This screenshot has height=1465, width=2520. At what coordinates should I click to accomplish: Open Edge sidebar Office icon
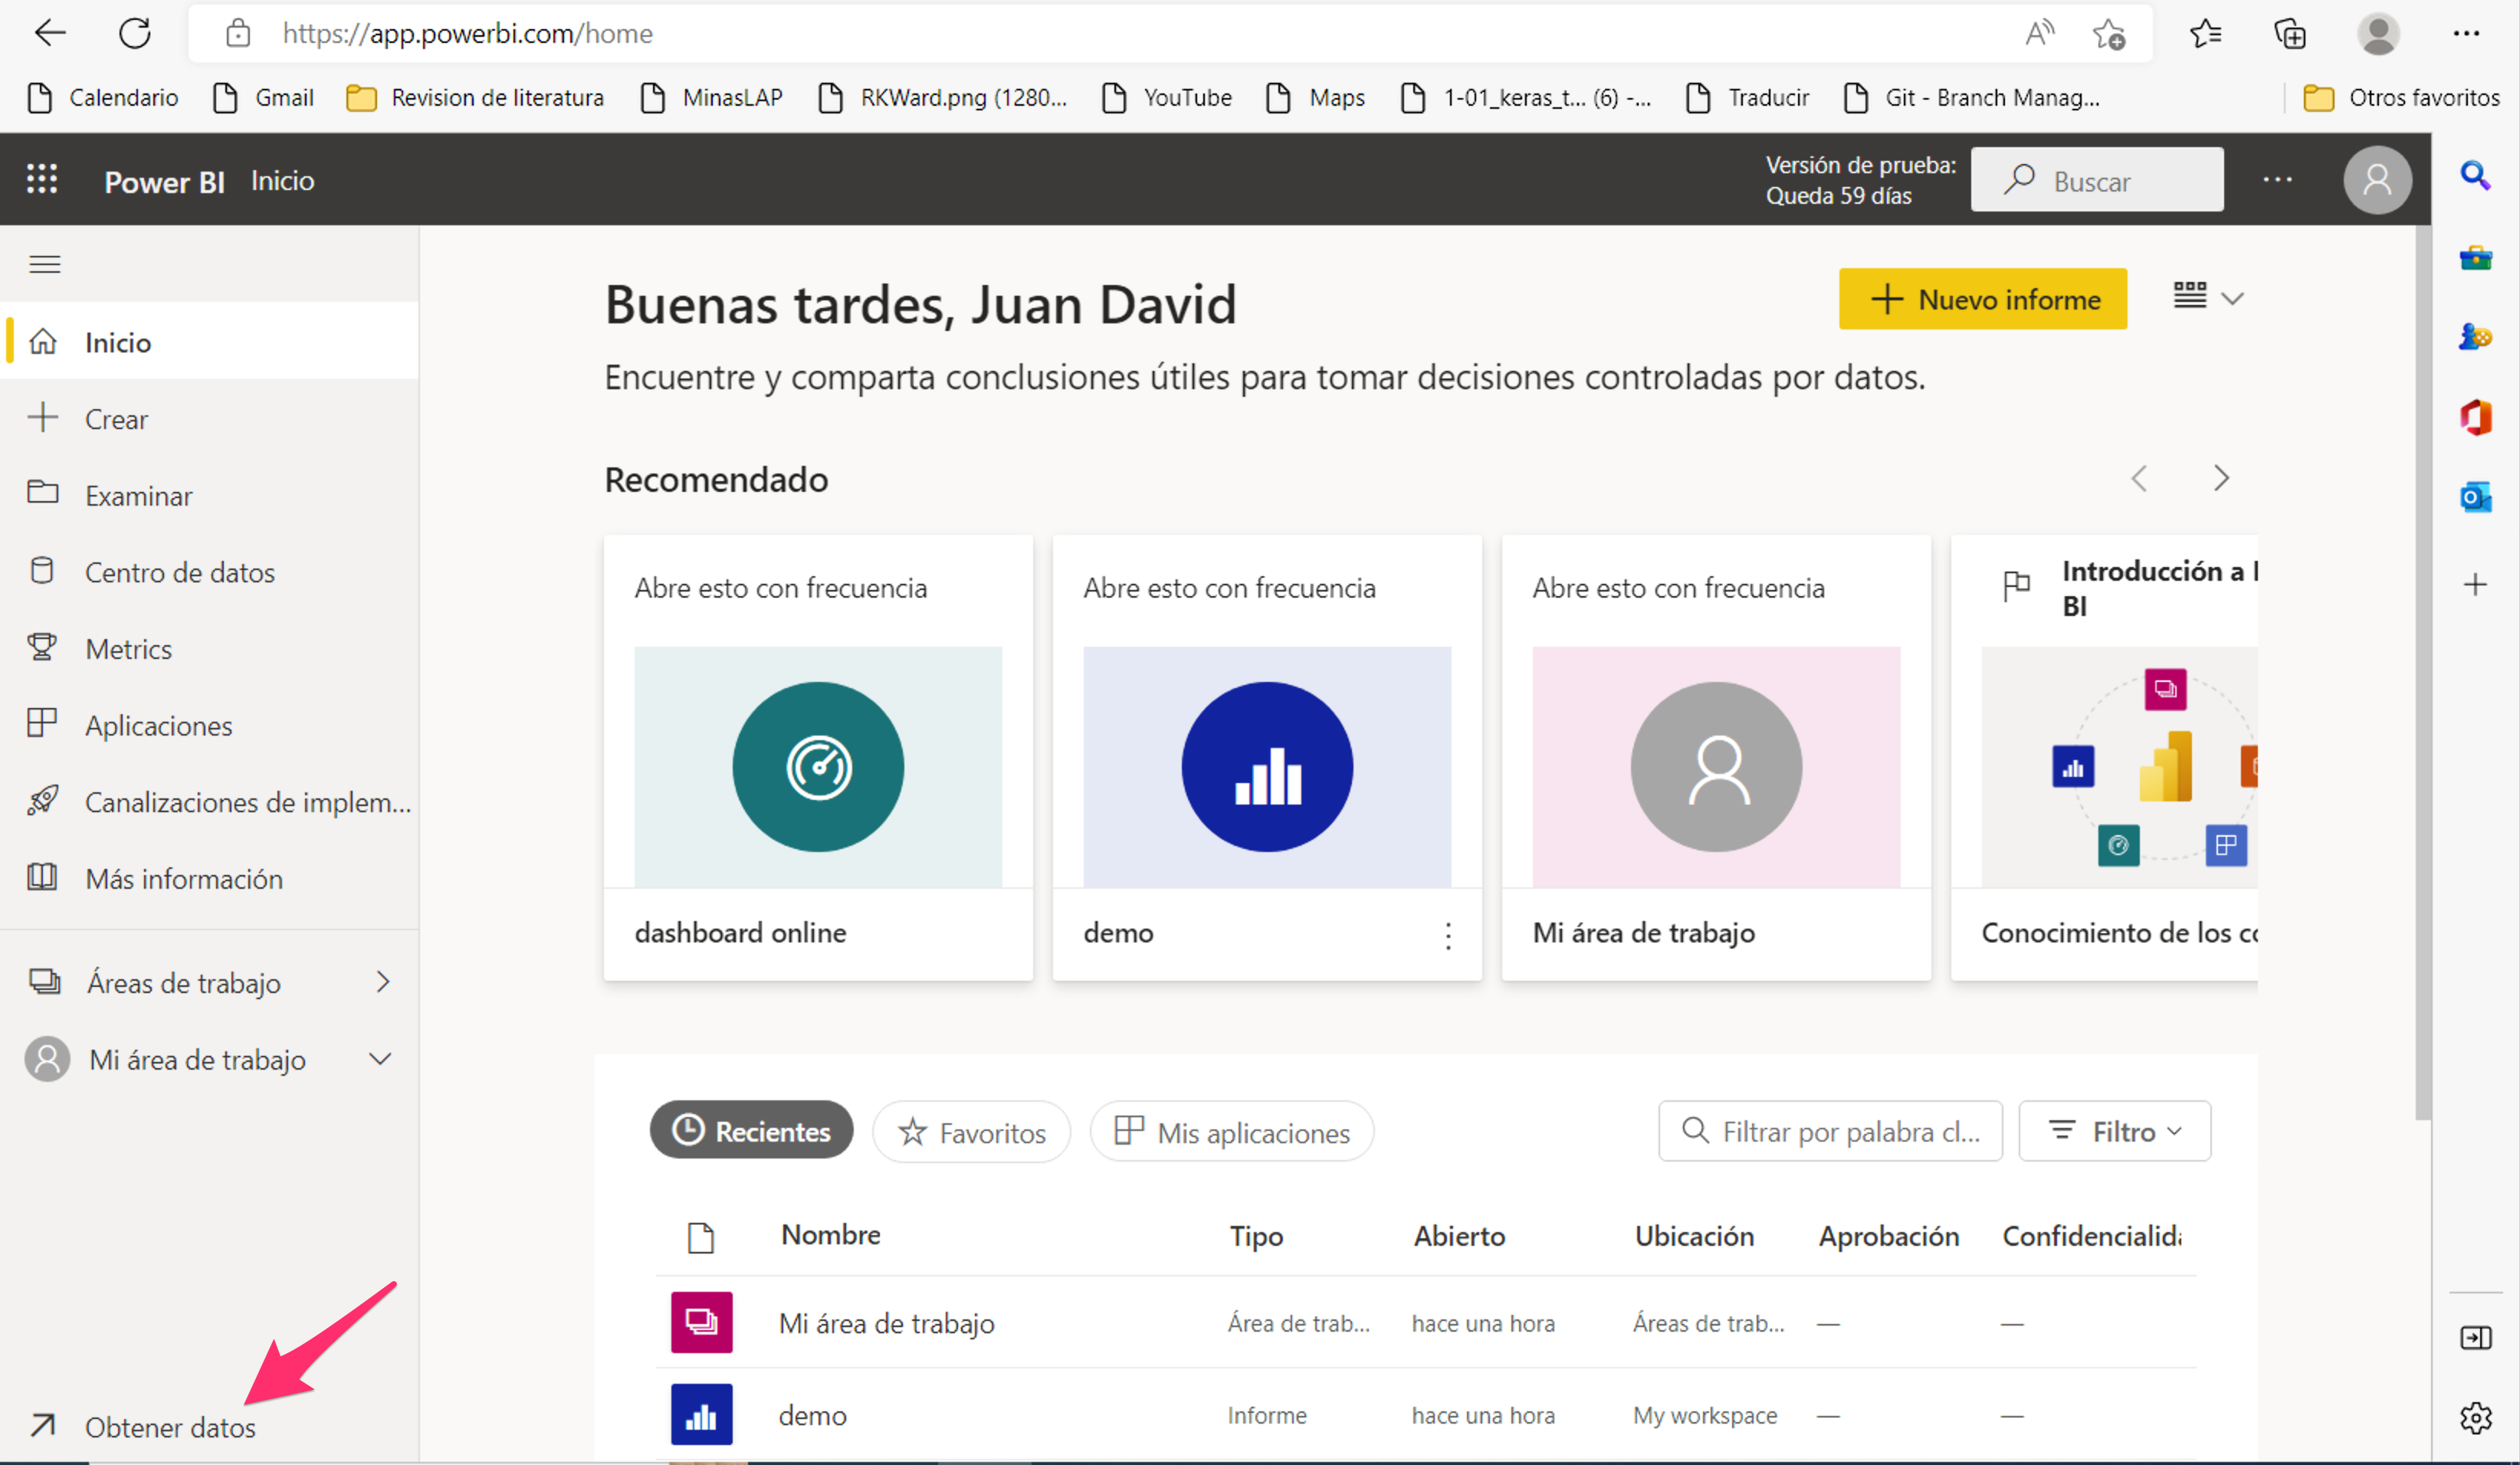pyautogui.click(x=2475, y=416)
